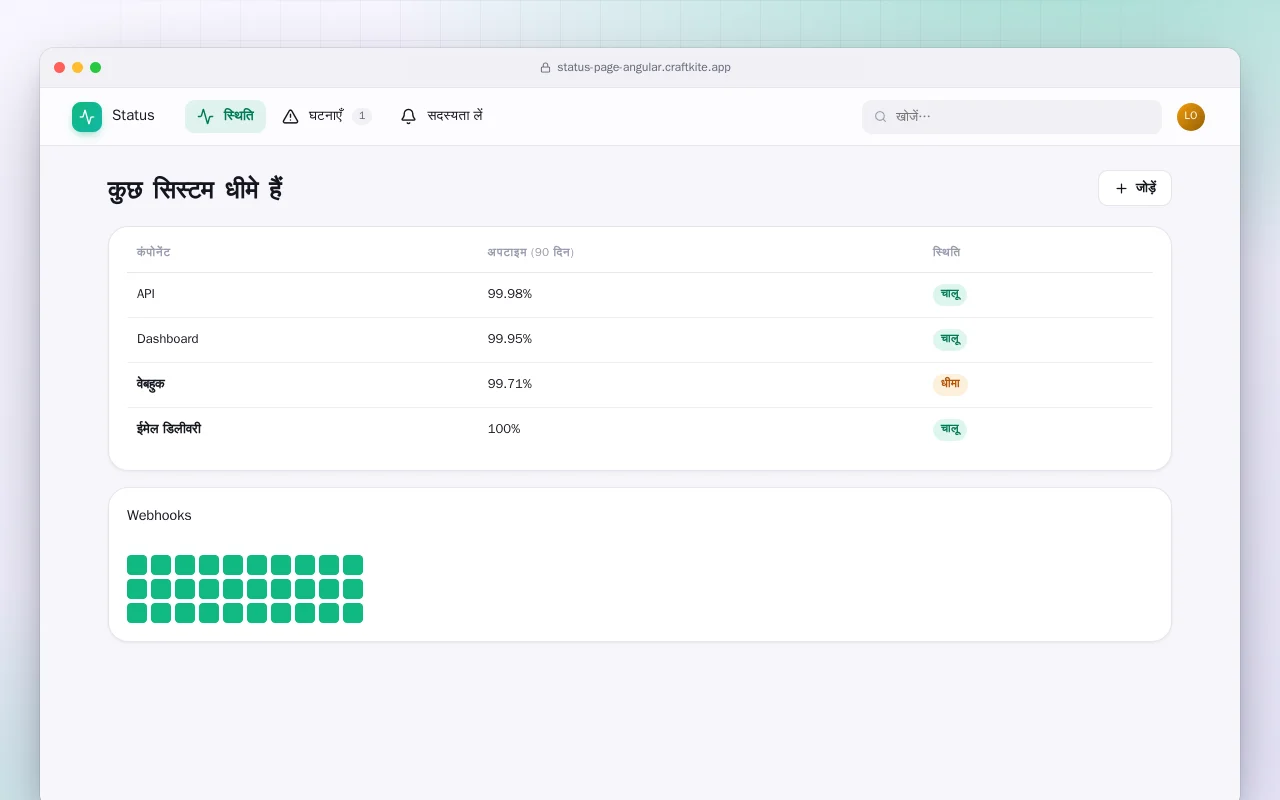Click the चालू status badge for API
1280x800 pixels.
point(950,294)
